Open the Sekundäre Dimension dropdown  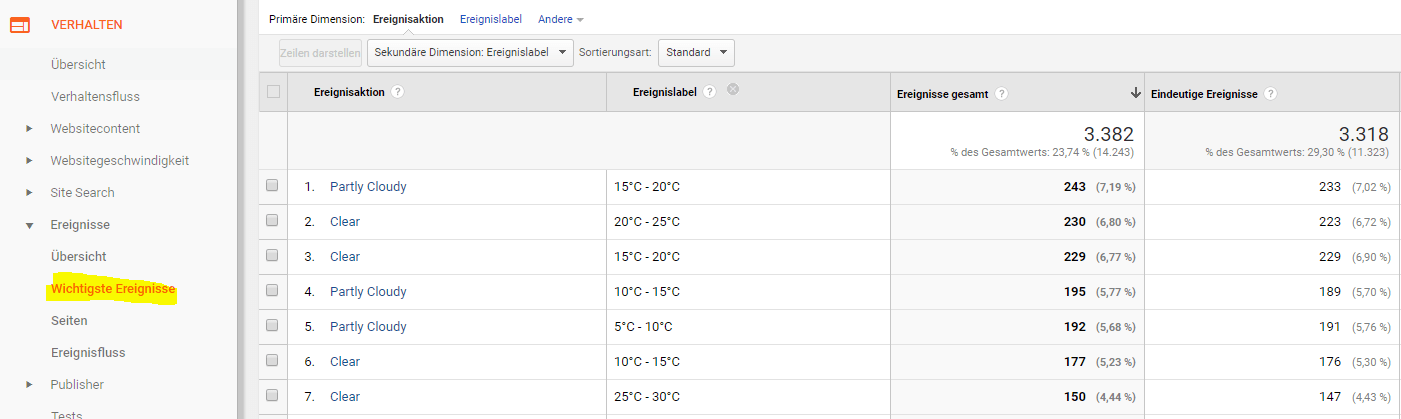click(x=470, y=52)
